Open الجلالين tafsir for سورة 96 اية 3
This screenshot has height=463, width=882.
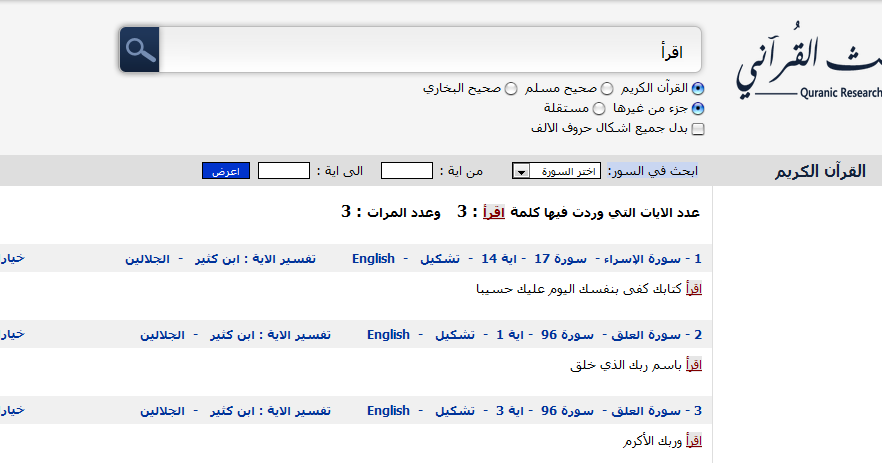tap(163, 411)
